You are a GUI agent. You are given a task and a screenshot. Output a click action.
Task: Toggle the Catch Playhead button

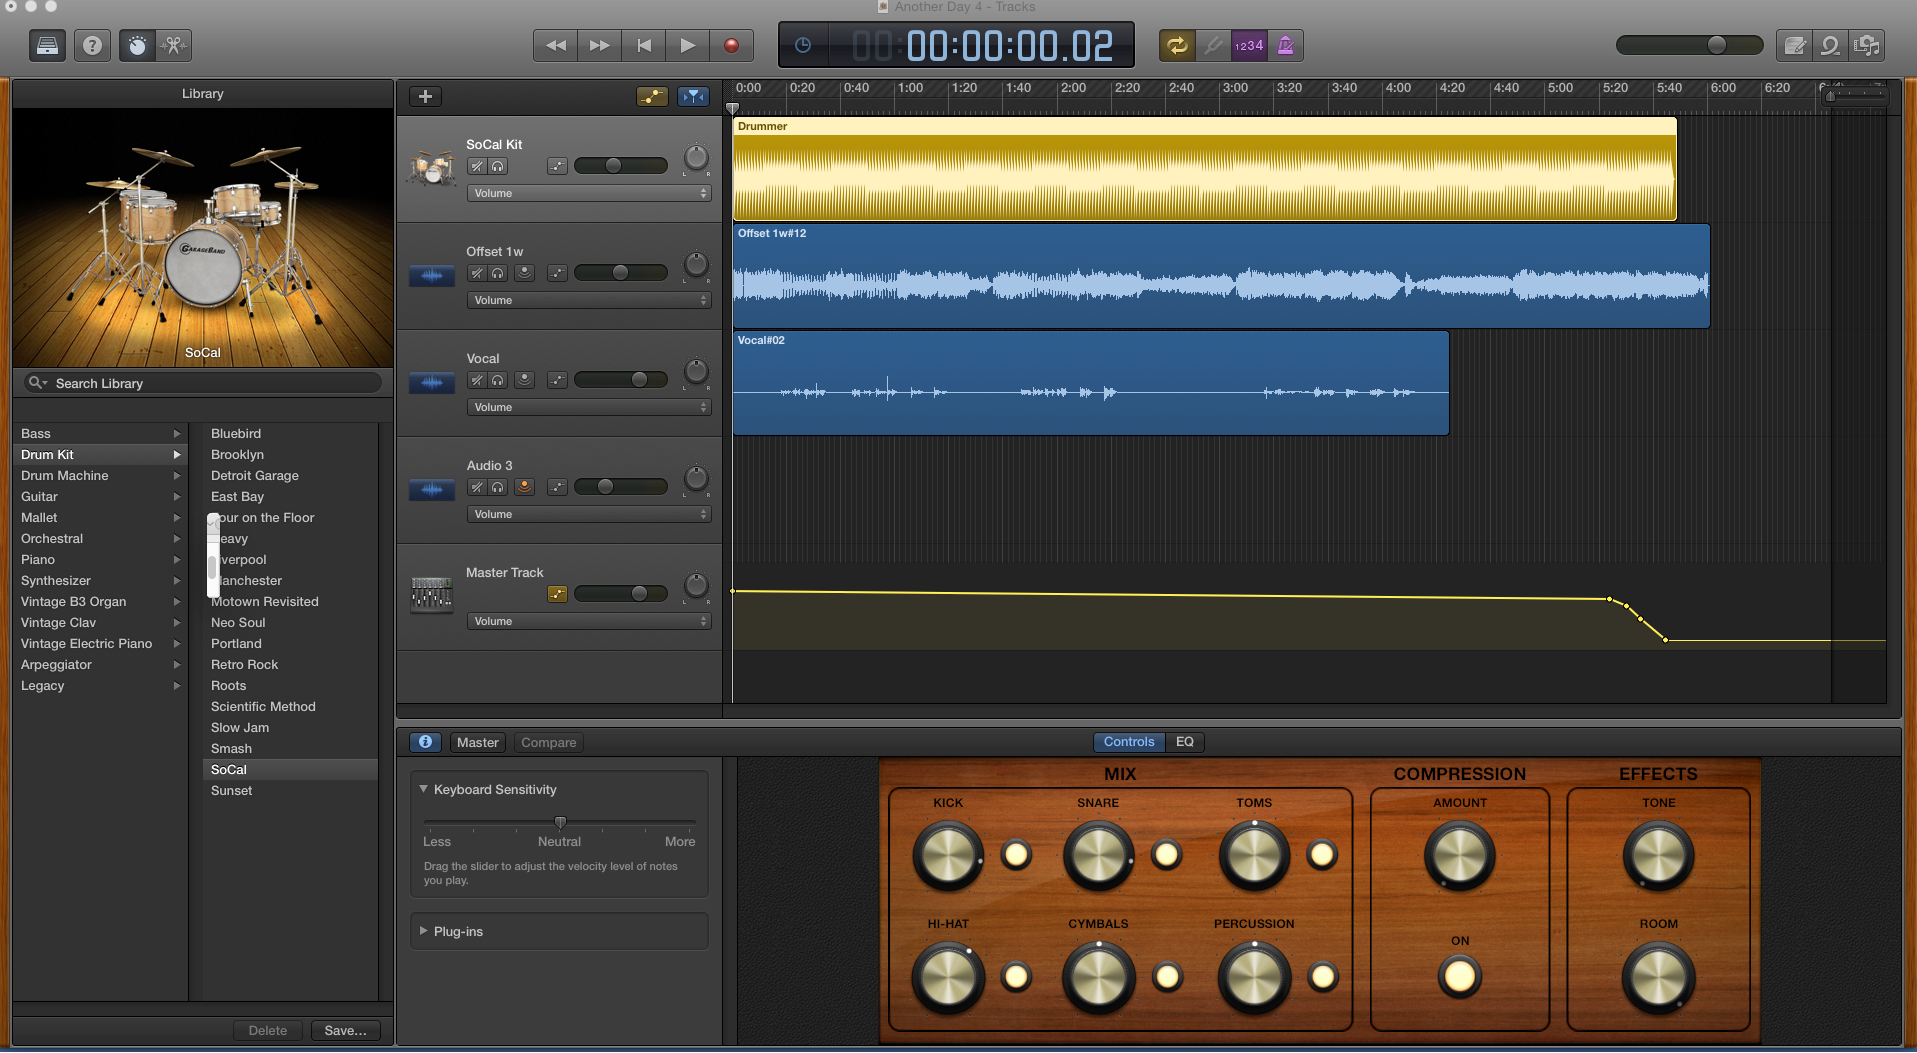pyautogui.click(x=693, y=96)
